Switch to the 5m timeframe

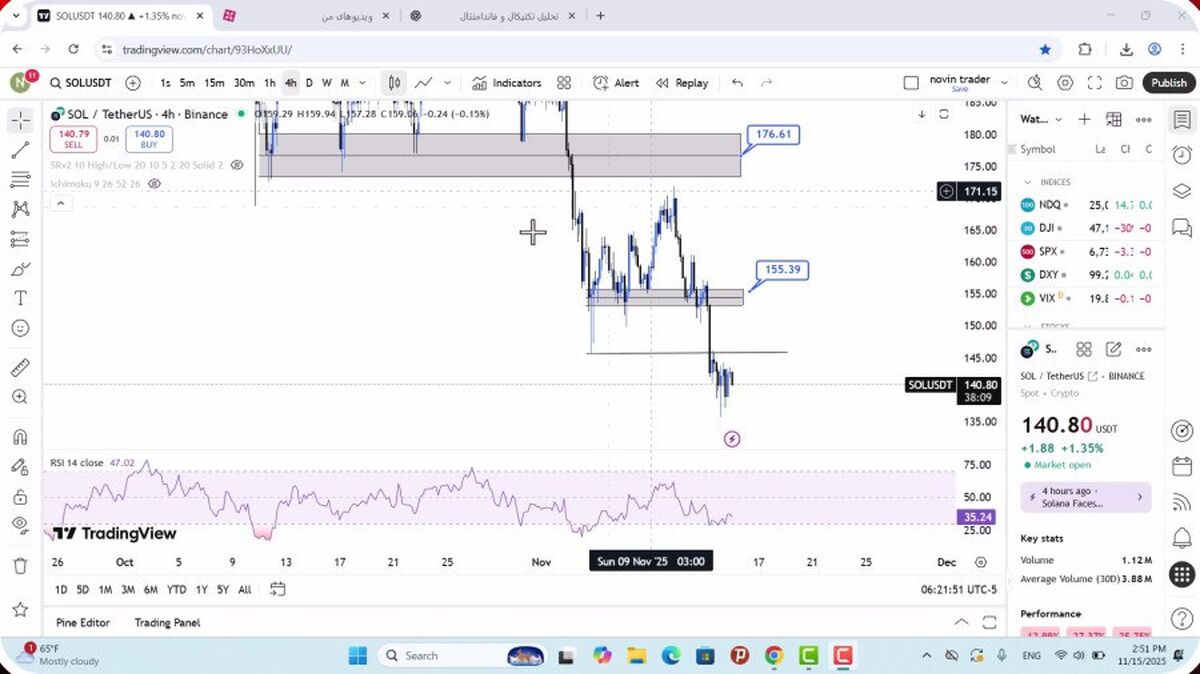coord(187,83)
